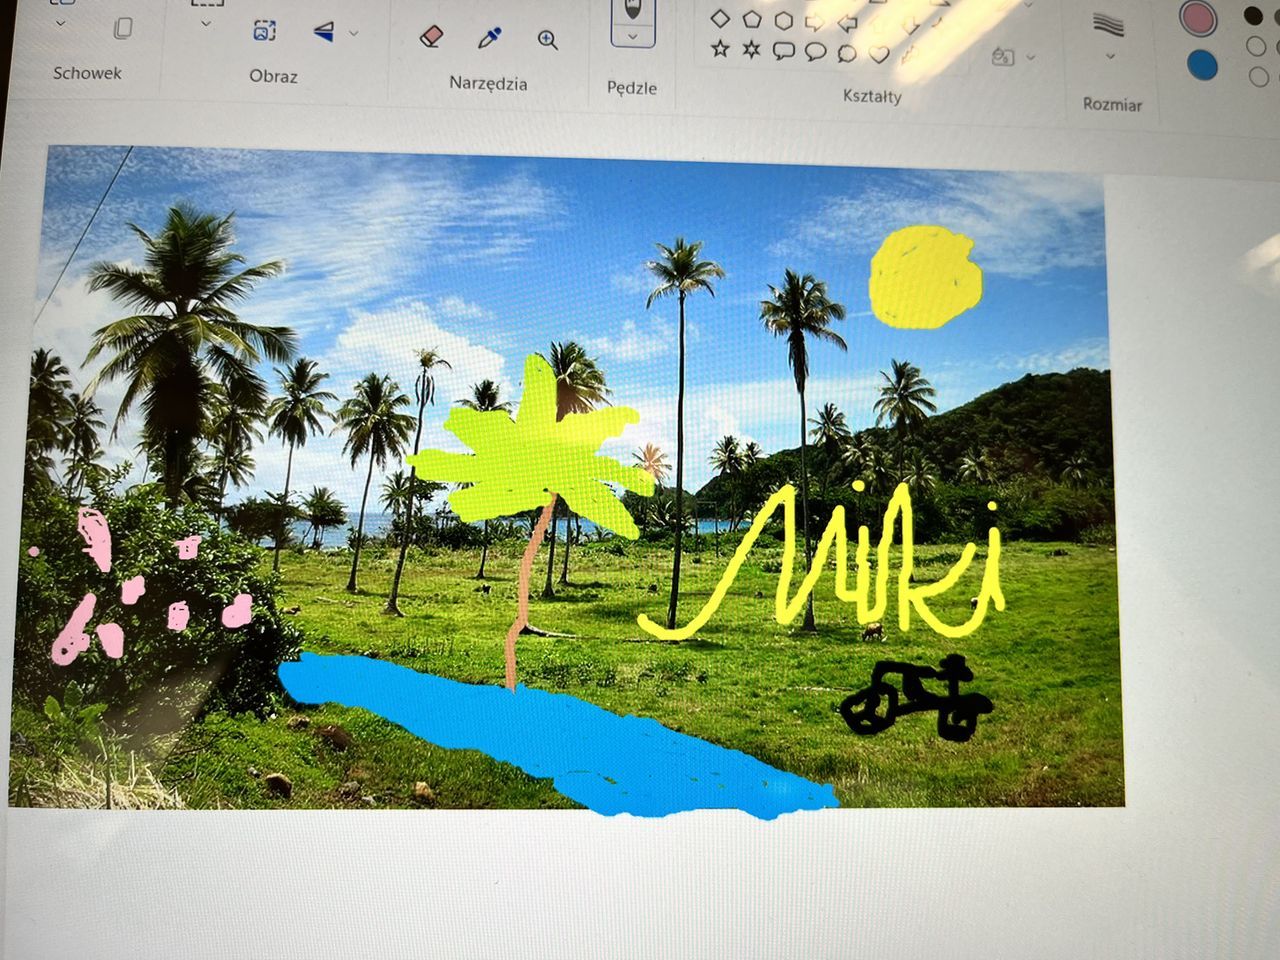This screenshot has width=1280, height=960.
Task: Click the dashed-frame picture icon in Obraz
Action: coord(264,31)
